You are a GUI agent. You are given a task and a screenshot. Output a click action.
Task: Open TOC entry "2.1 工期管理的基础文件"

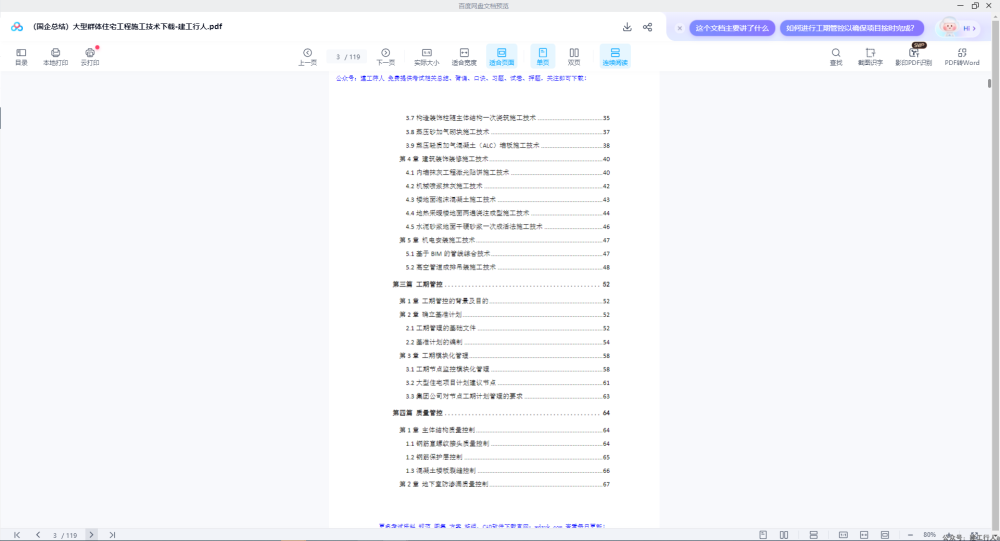pos(508,328)
